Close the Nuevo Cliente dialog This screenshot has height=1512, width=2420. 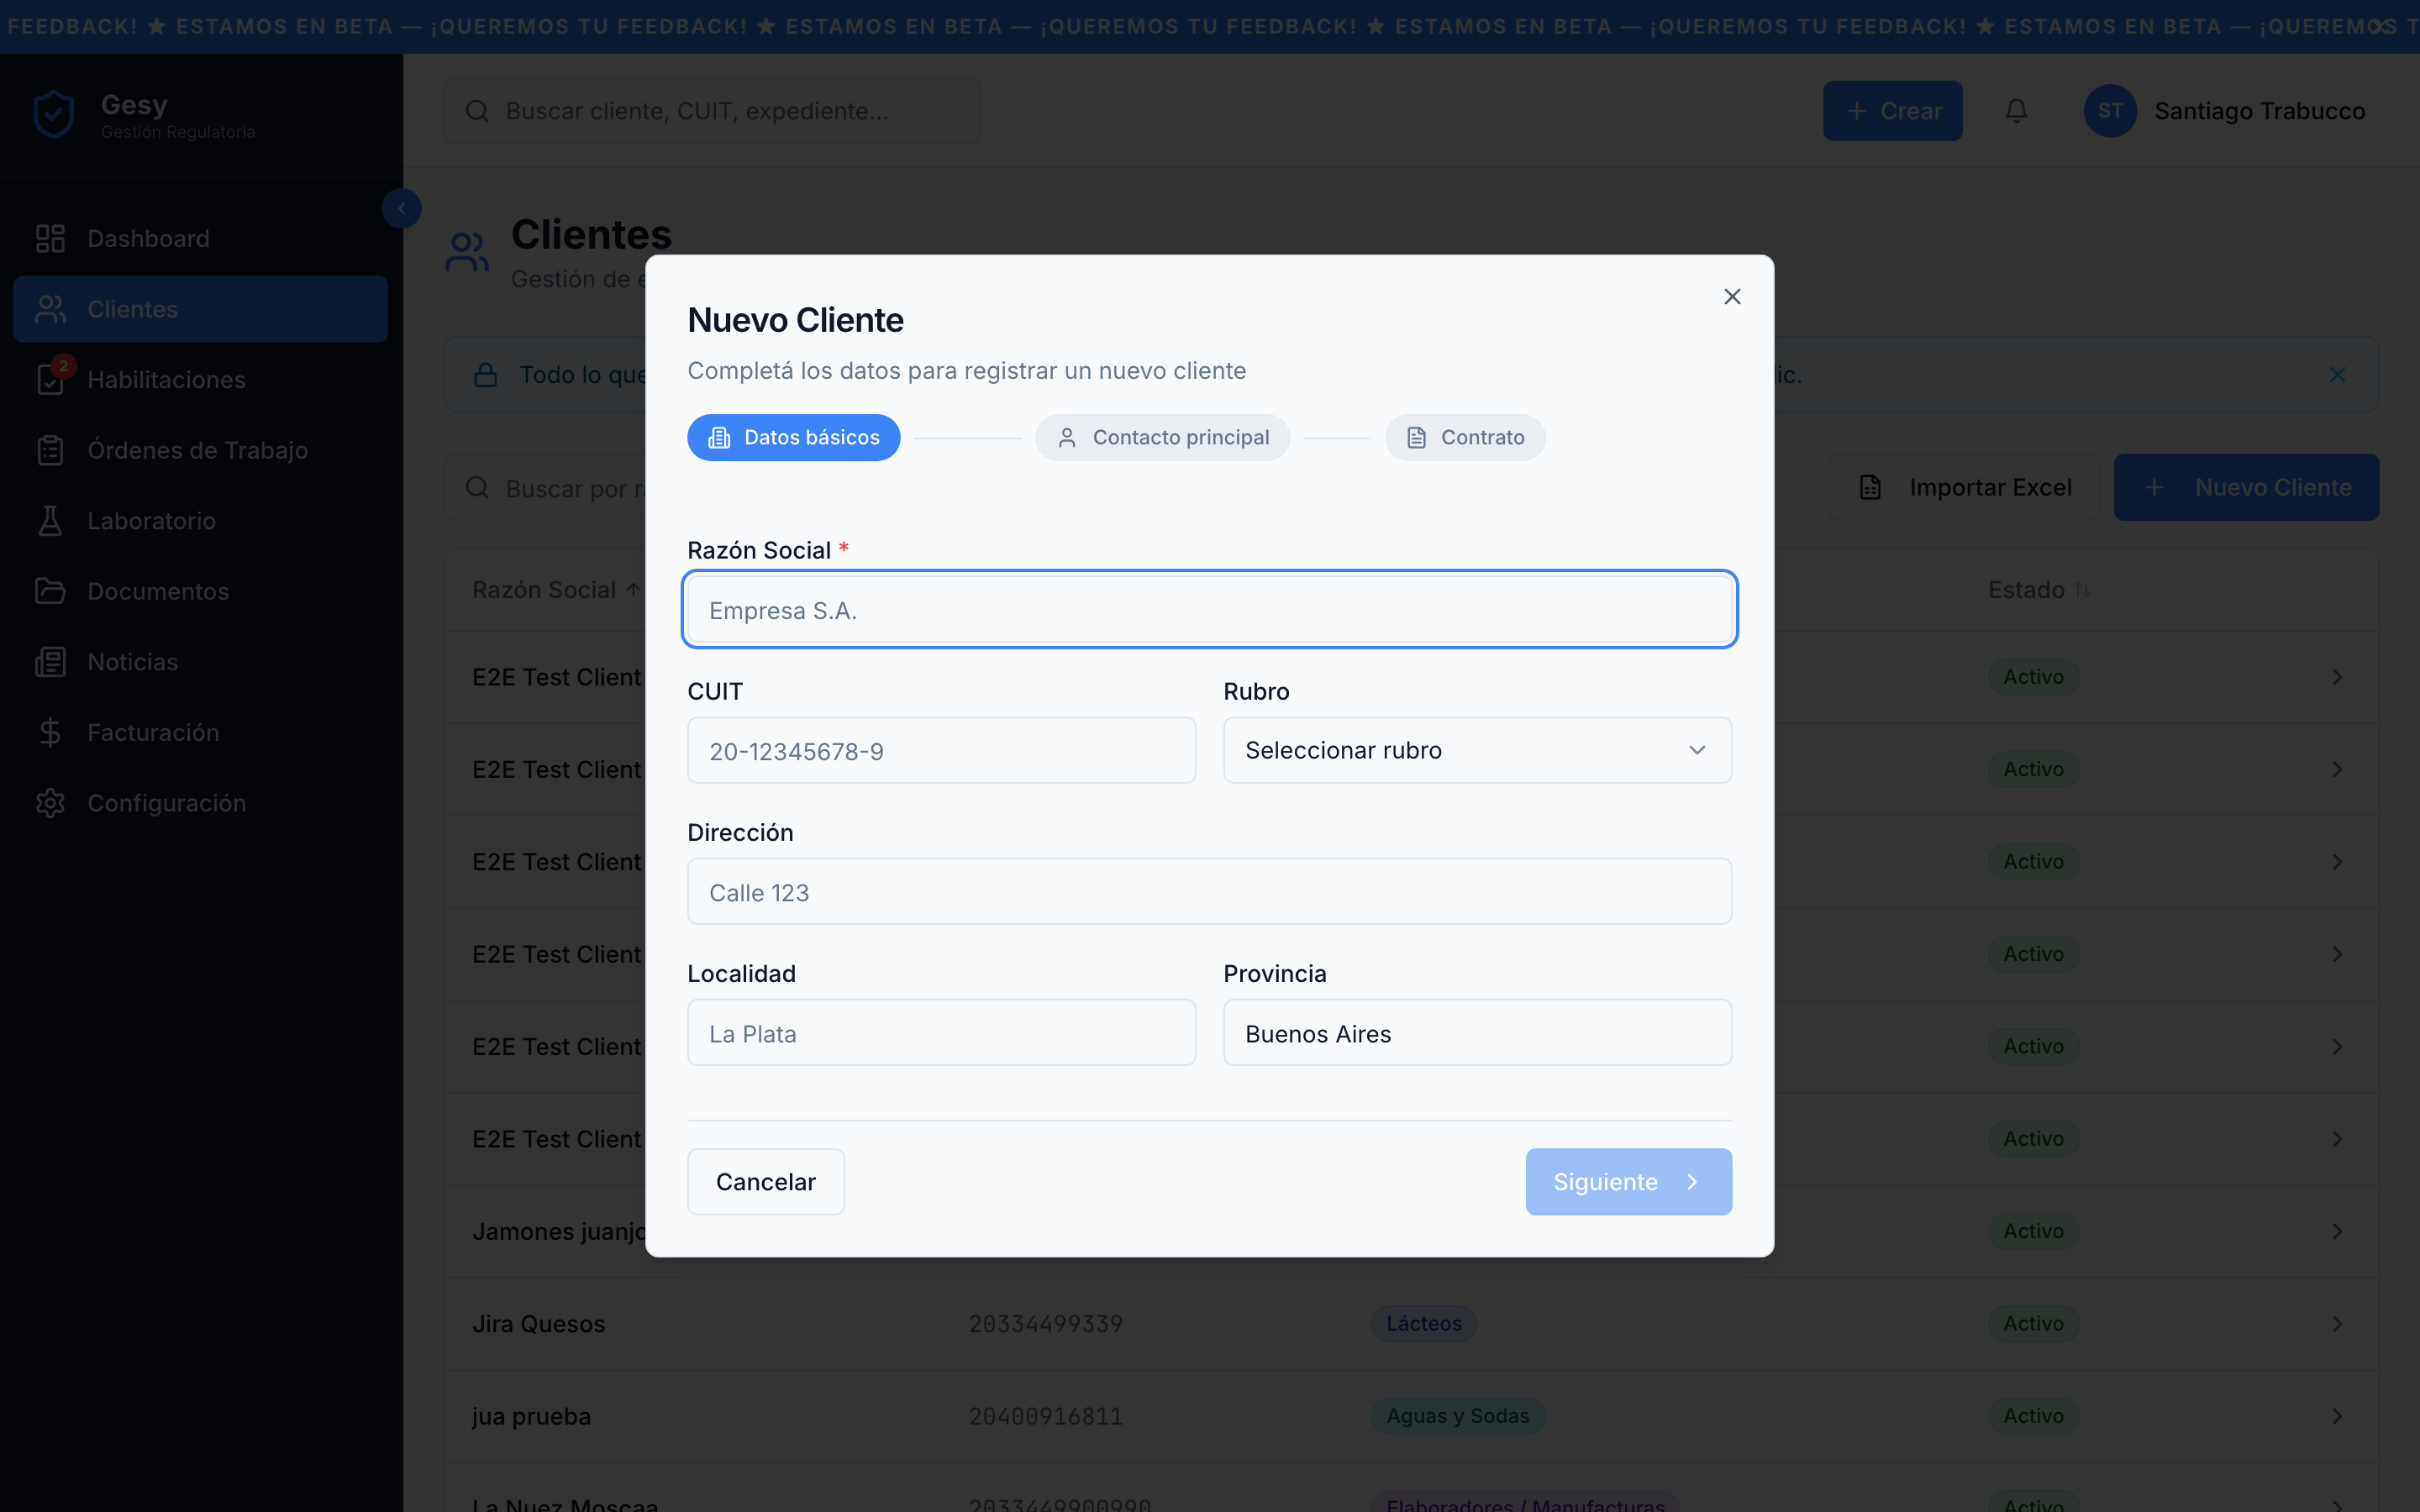click(x=1731, y=296)
